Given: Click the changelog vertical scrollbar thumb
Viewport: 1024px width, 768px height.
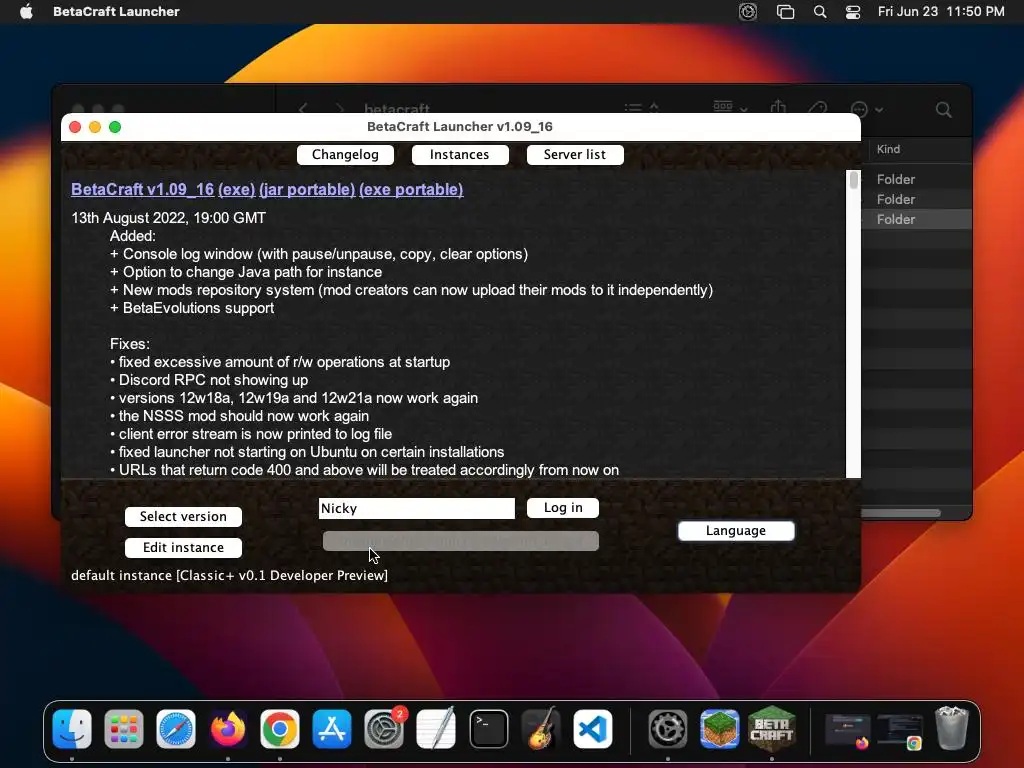Looking at the screenshot, I should tap(854, 180).
